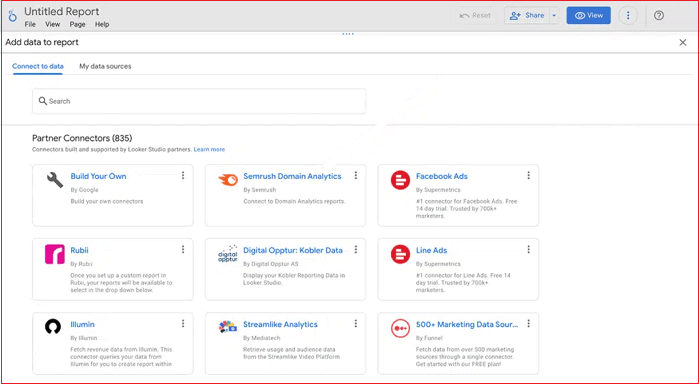Image resolution: width=700 pixels, height=385 pixels.
Task: Click the pink Rubii logo icon
Action: [55, 254]
